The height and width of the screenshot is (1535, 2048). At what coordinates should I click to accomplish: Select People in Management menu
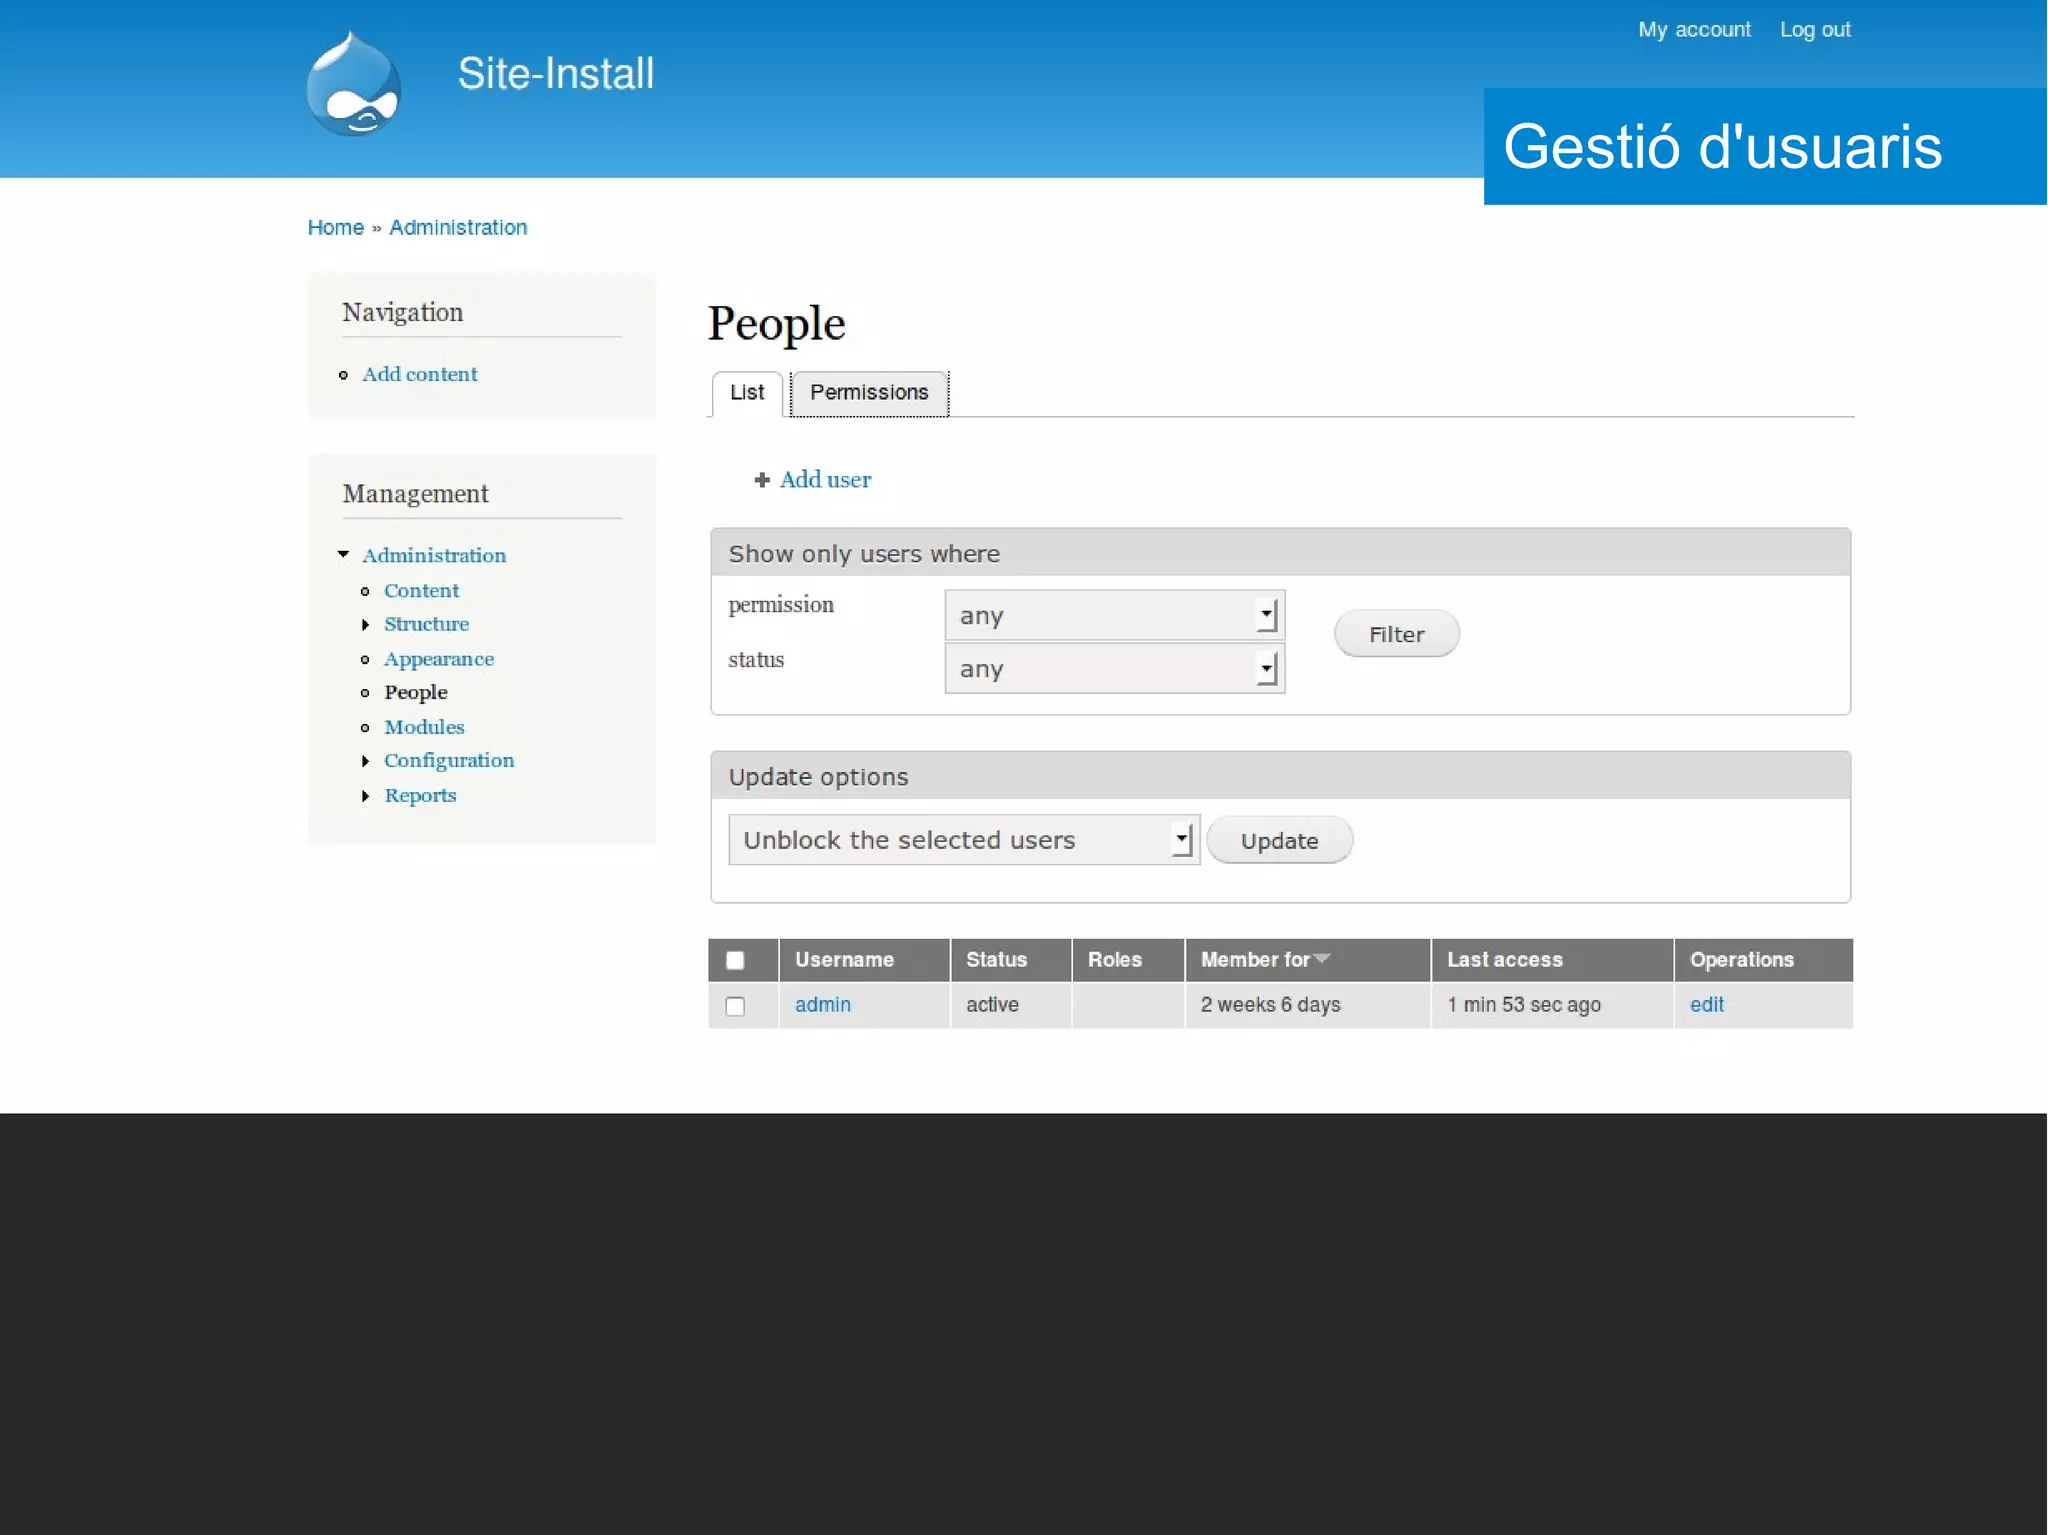pos(416,692)
